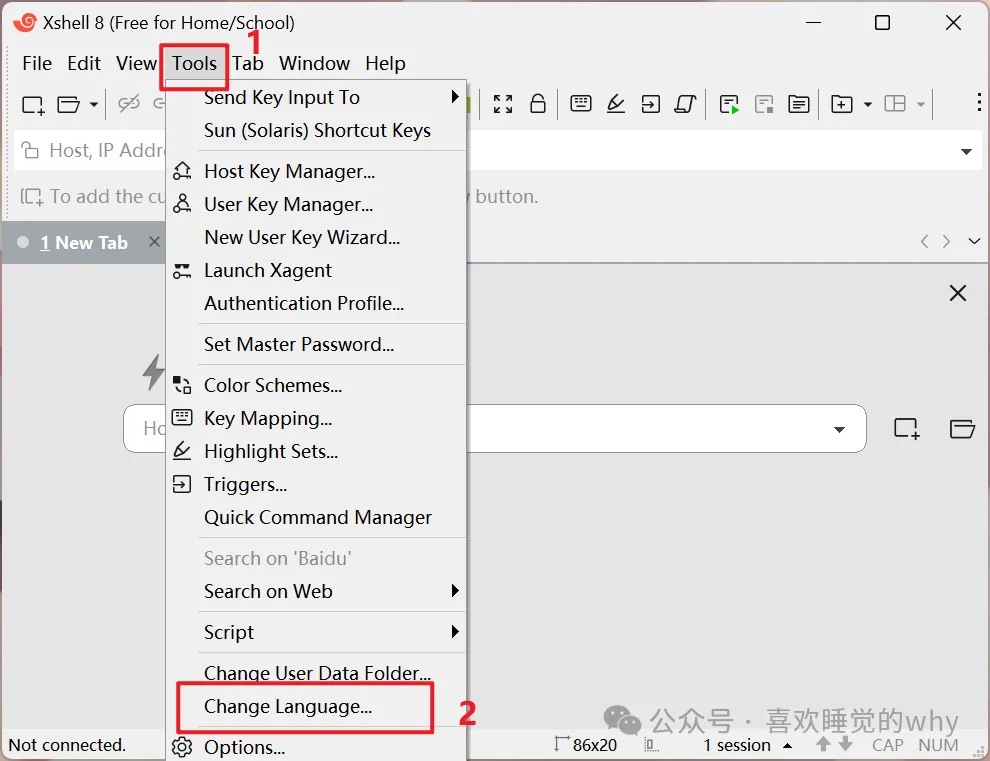Viewport: 990px width, 761px height.
Task: Click the greyed script stop toolbar icon
Action: click(764, 104)
